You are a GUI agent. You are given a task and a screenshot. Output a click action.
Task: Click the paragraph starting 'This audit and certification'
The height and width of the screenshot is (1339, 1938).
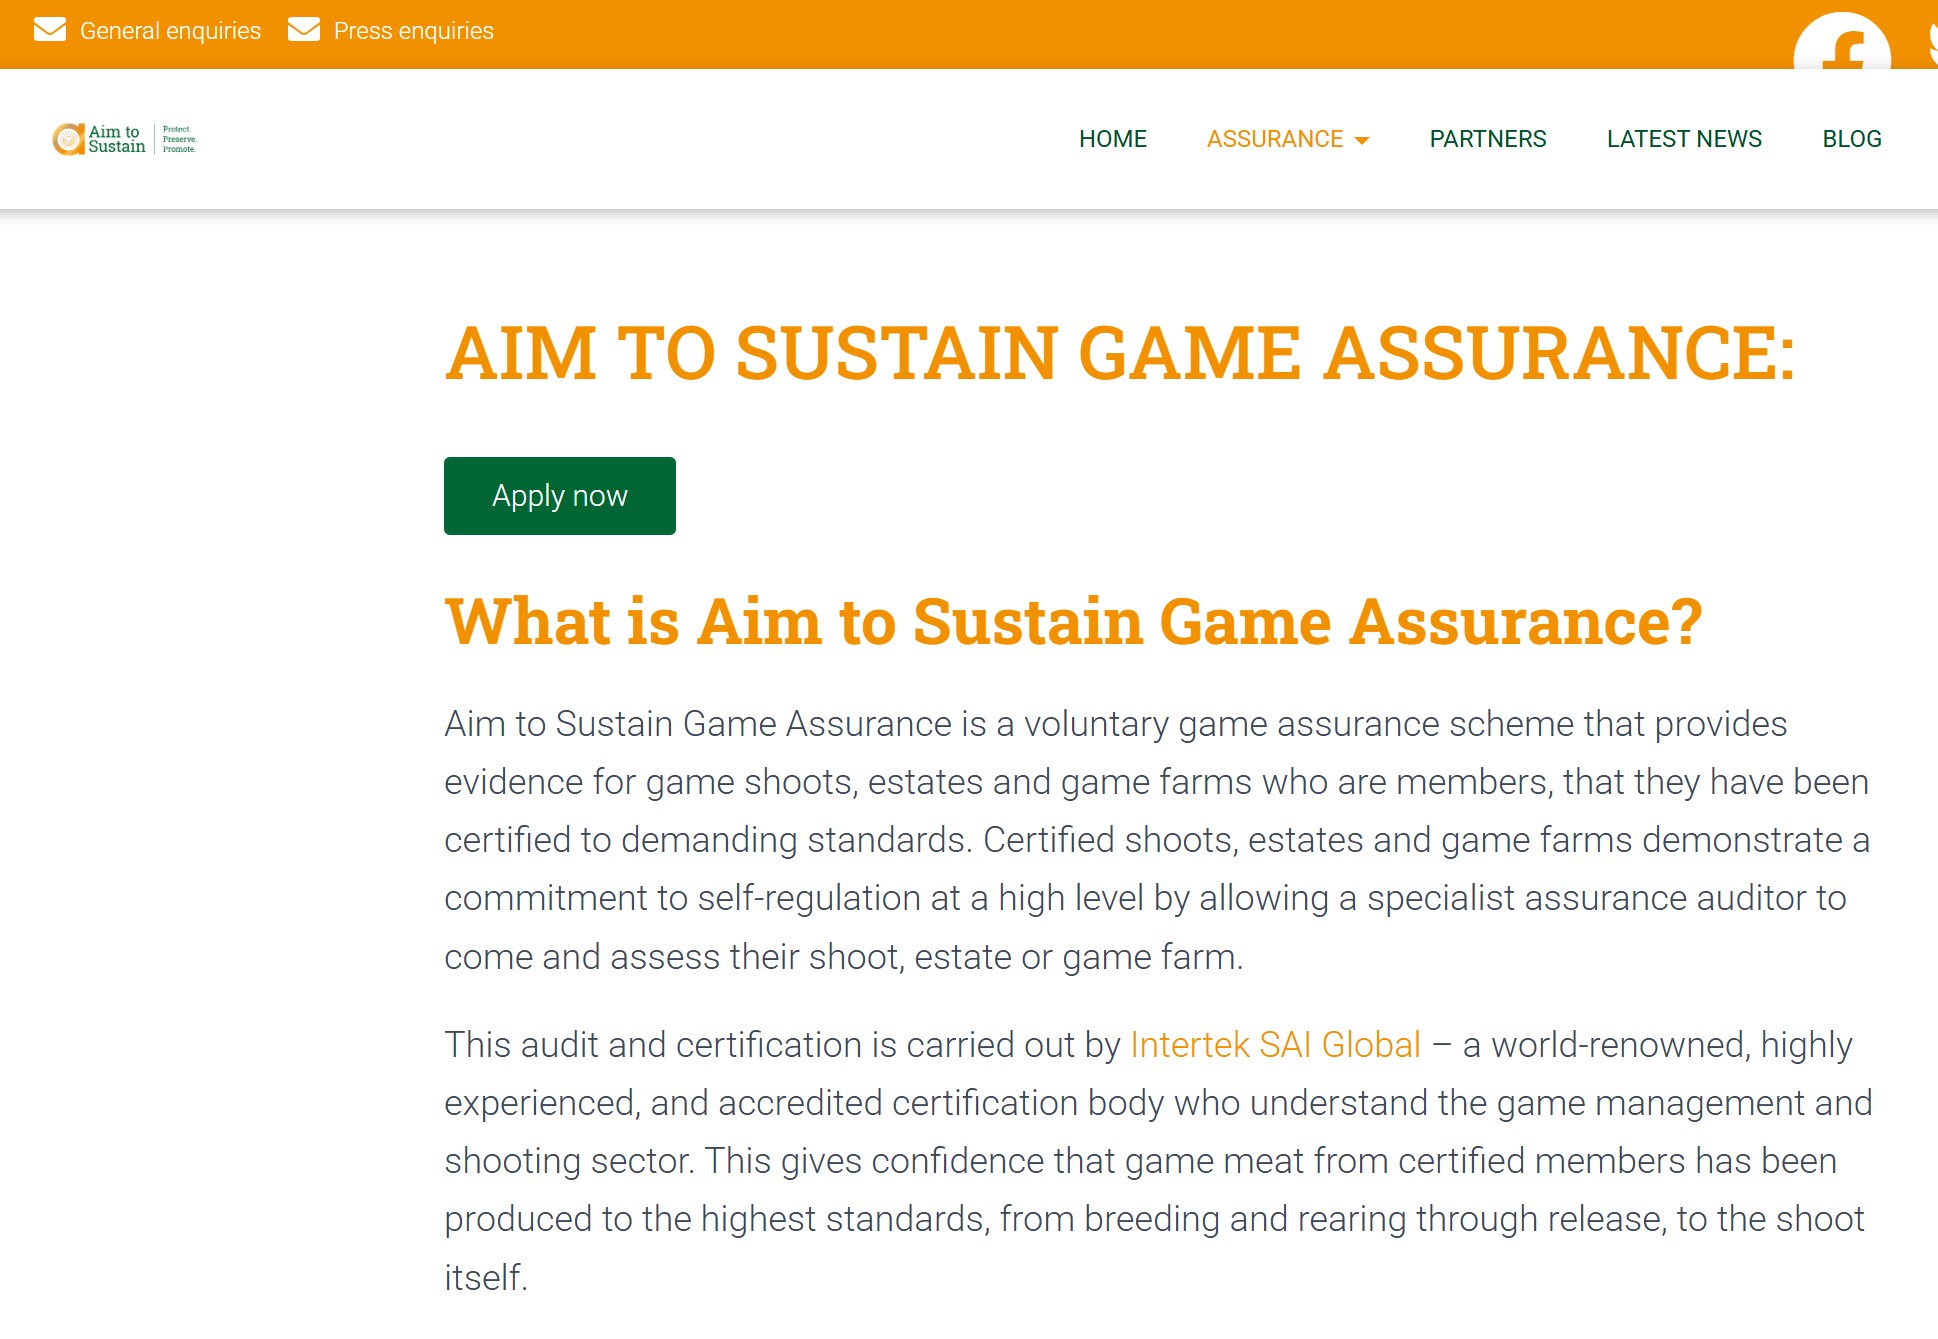point(1156,1161)
